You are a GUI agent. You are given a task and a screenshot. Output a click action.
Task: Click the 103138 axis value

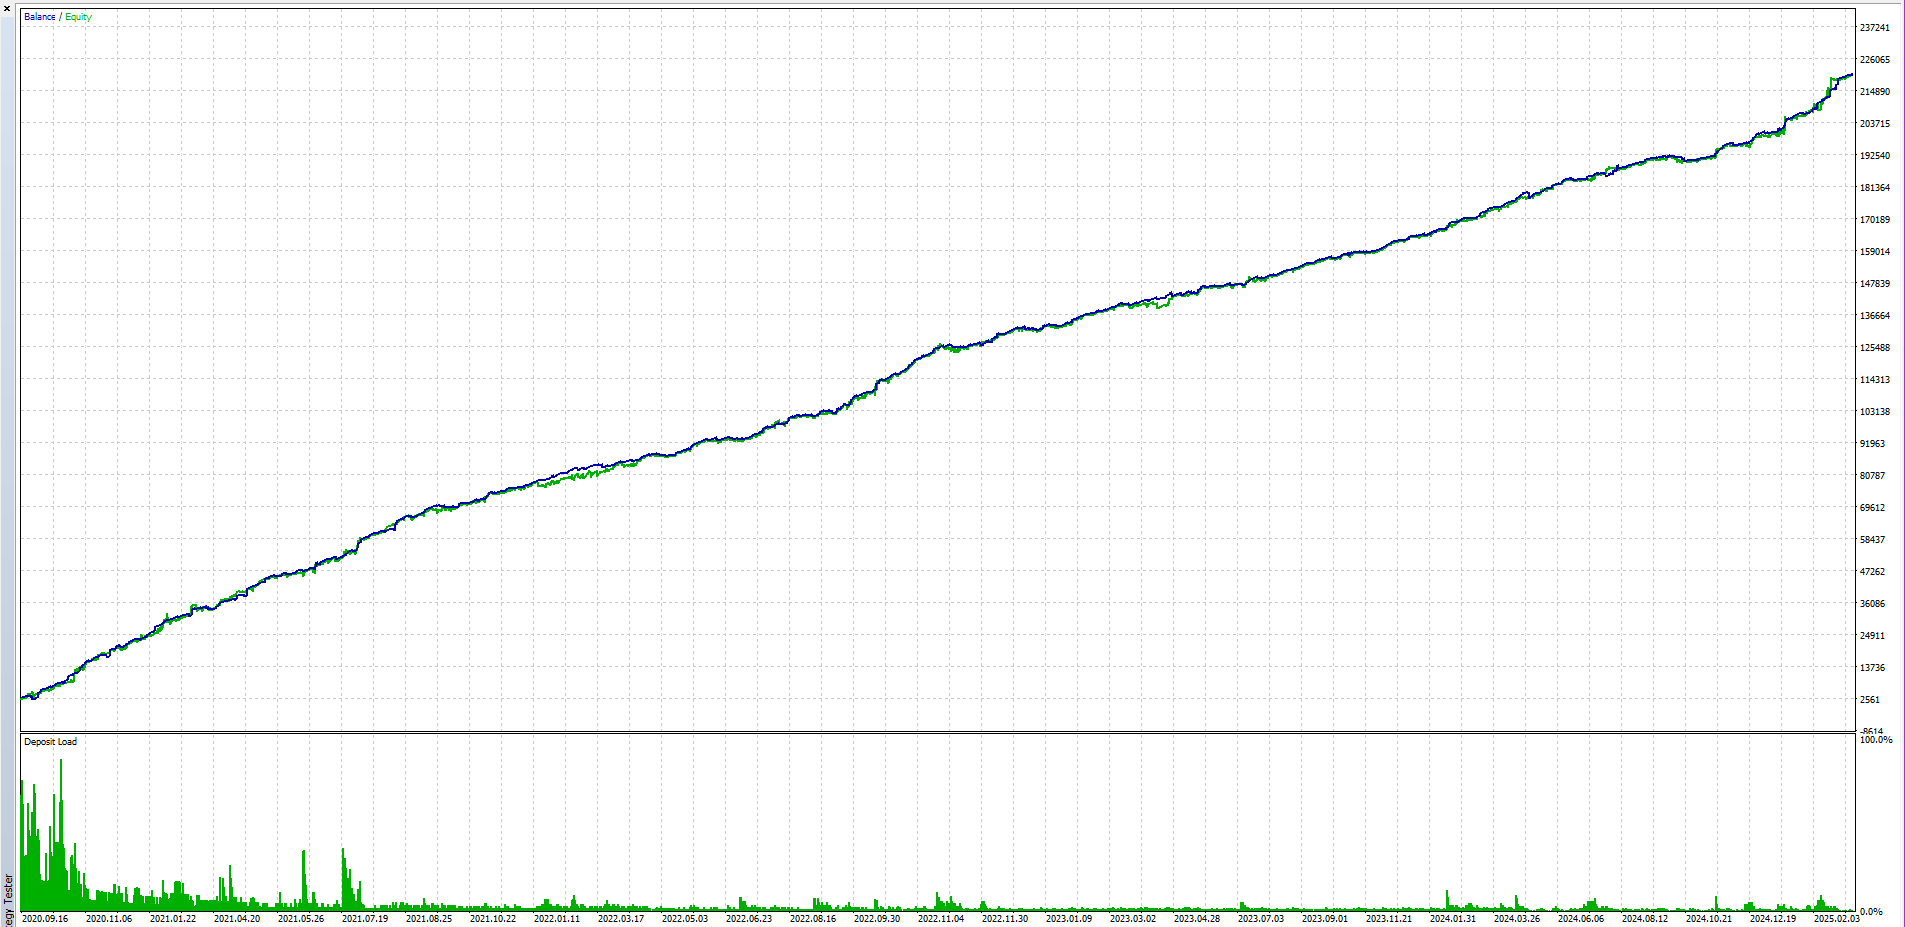1875,412
